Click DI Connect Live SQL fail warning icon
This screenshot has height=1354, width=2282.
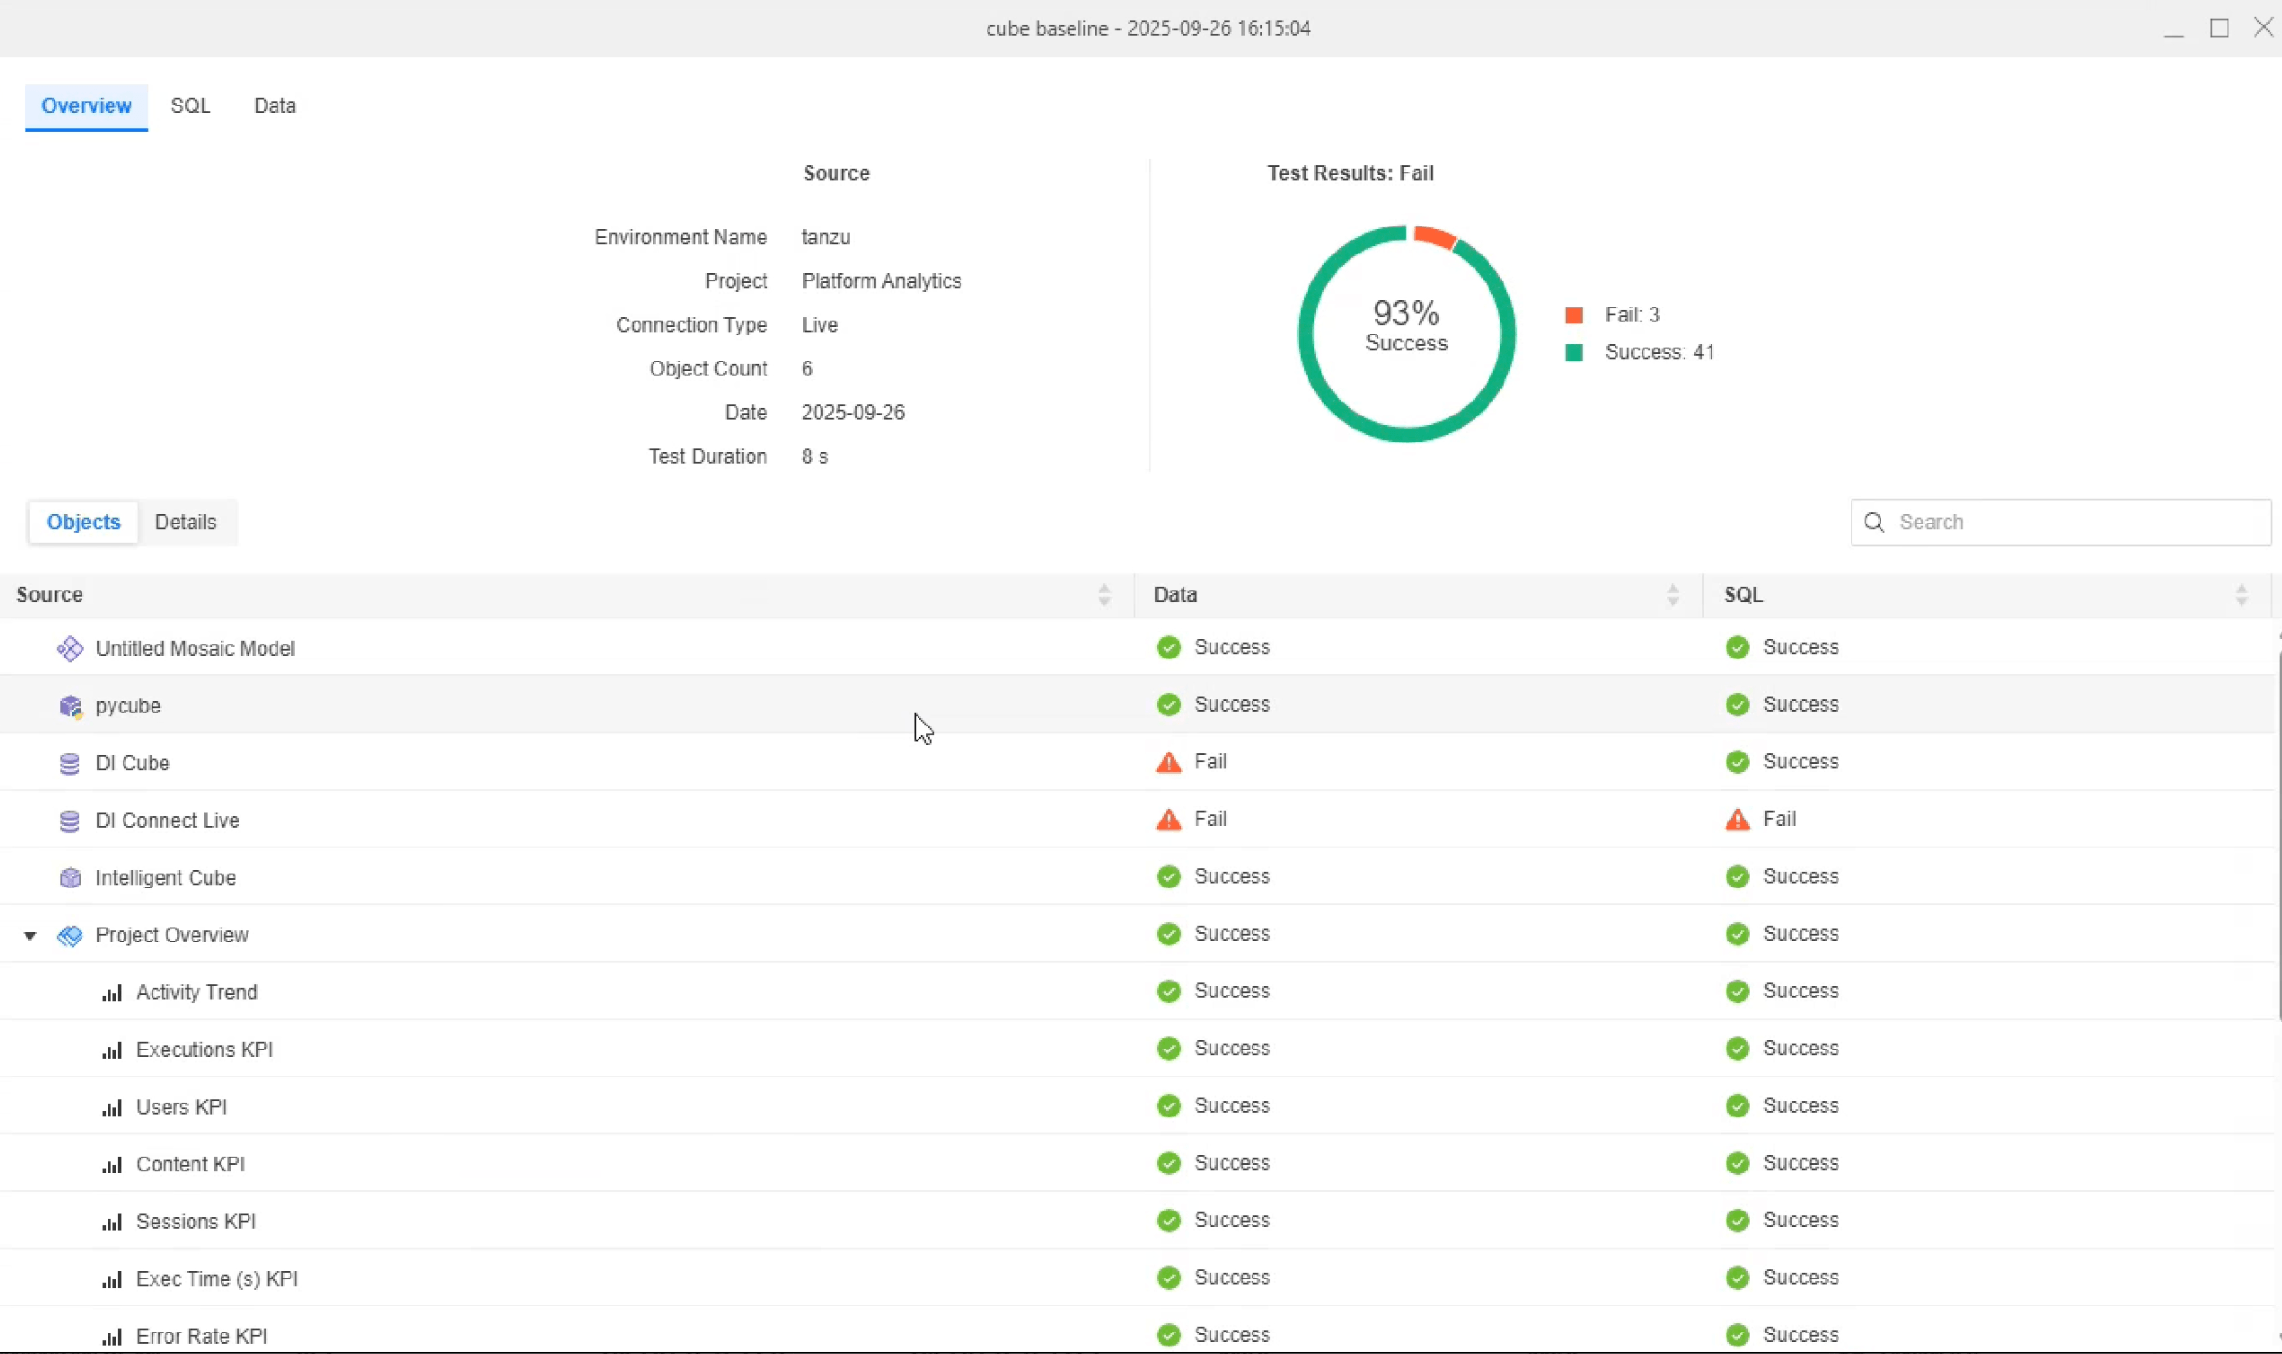[1737, 820]
